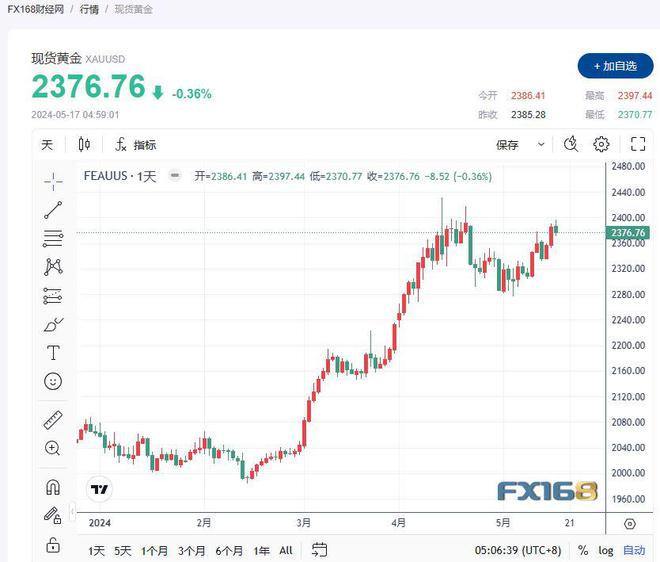
Task: Open the quick search icon
Action: pyautogui.click(x=571, y=144)
